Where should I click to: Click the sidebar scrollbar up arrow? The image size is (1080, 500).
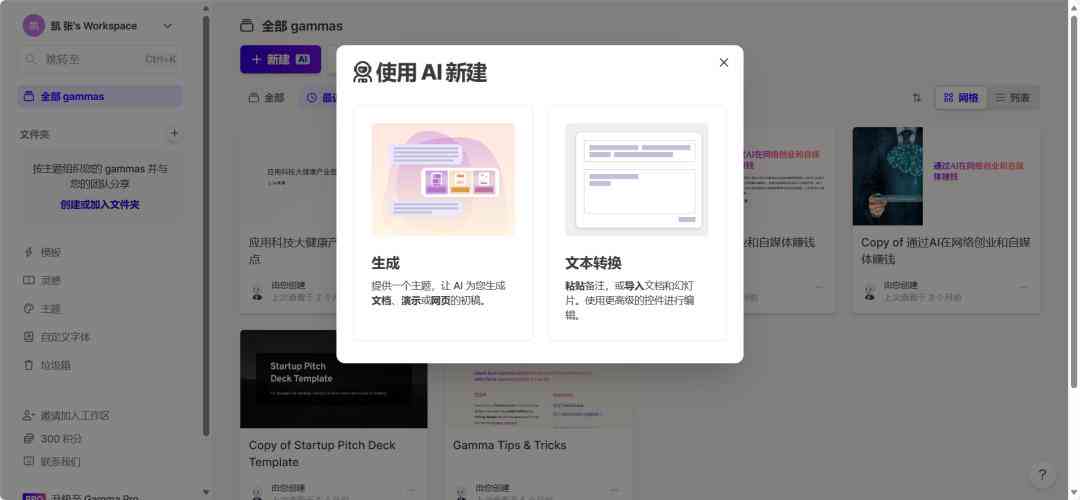(x=206, y=9)
